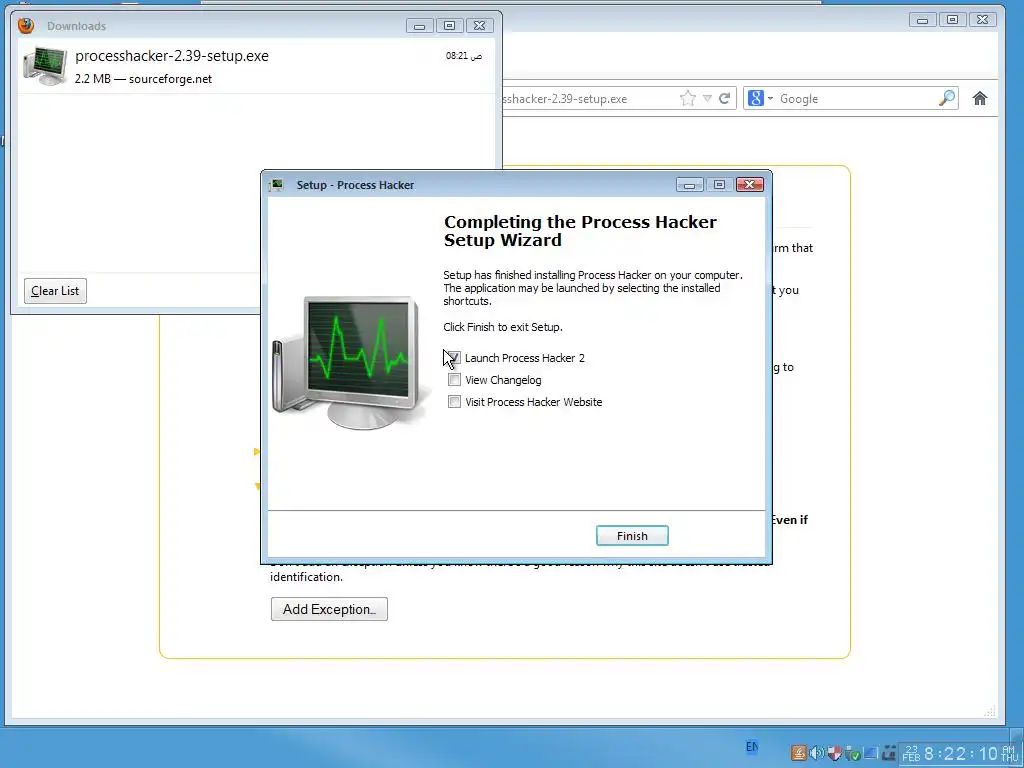Click the browser address bar URL

565,99
